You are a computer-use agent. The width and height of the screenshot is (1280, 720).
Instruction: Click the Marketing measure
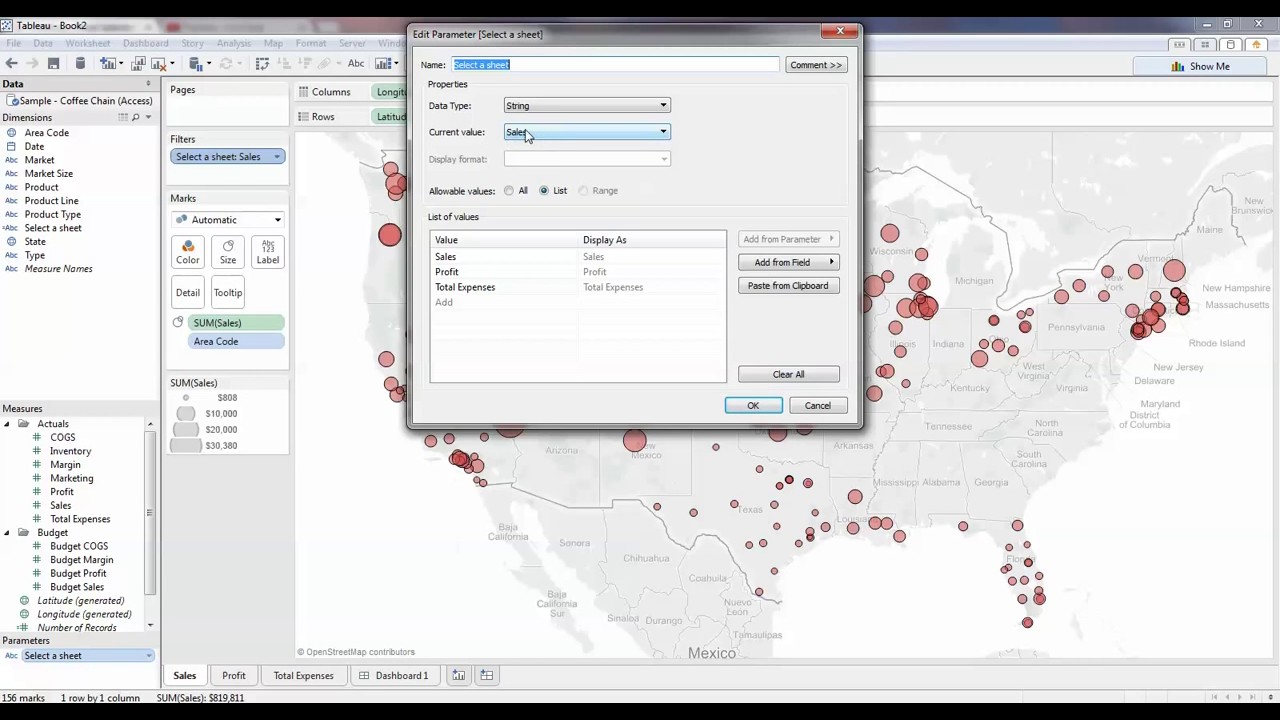[x=71, y=479]
